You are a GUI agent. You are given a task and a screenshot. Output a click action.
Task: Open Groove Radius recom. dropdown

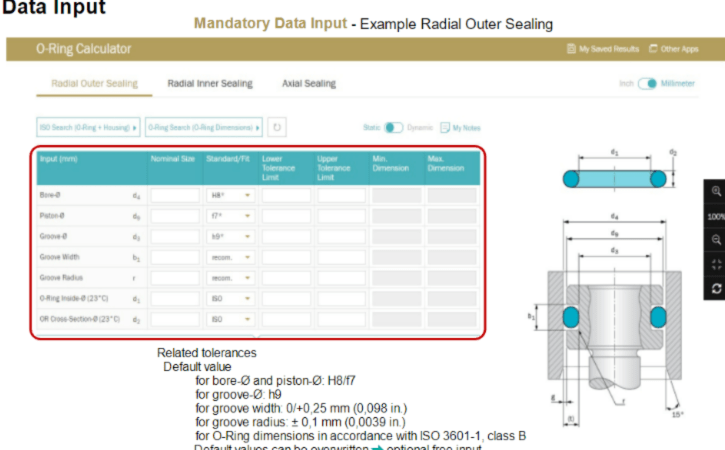point(230,278)
